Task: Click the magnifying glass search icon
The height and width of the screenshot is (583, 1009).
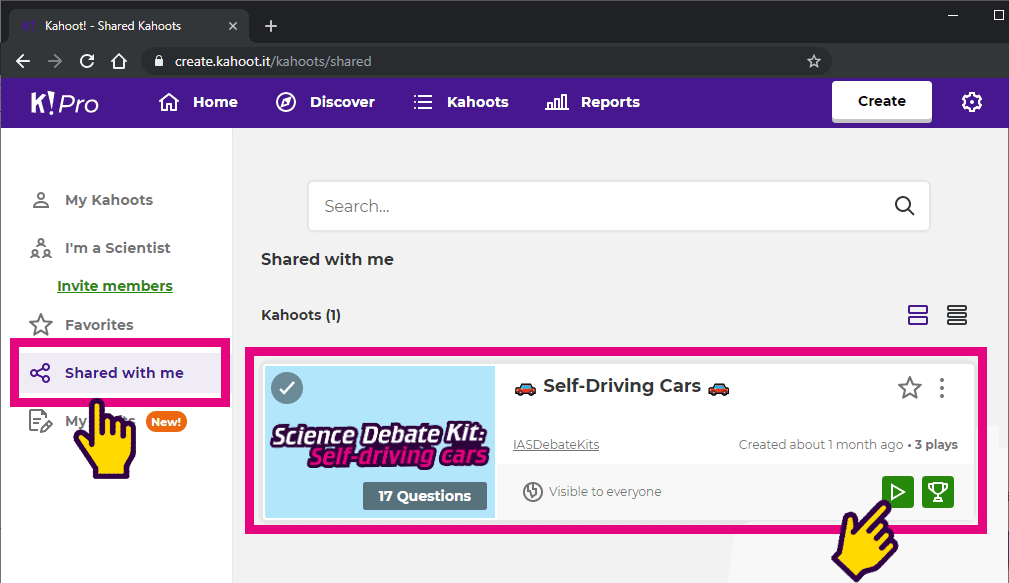Action: [904, 206]
